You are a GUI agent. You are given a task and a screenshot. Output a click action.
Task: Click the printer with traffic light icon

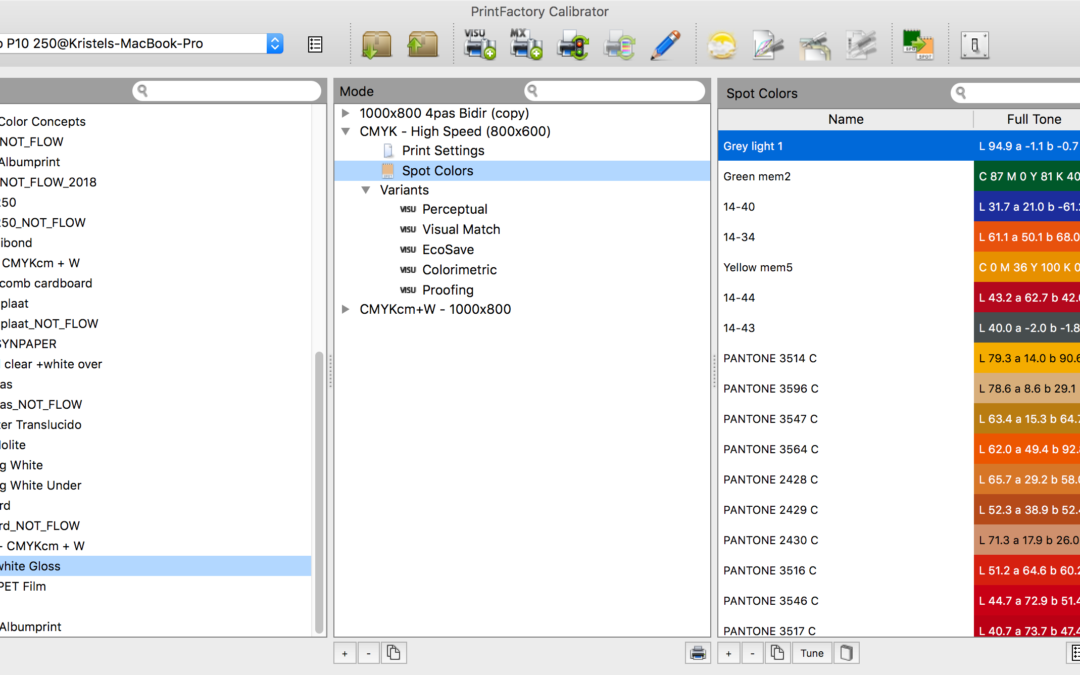pyautogui.click(x=572, y=44)
